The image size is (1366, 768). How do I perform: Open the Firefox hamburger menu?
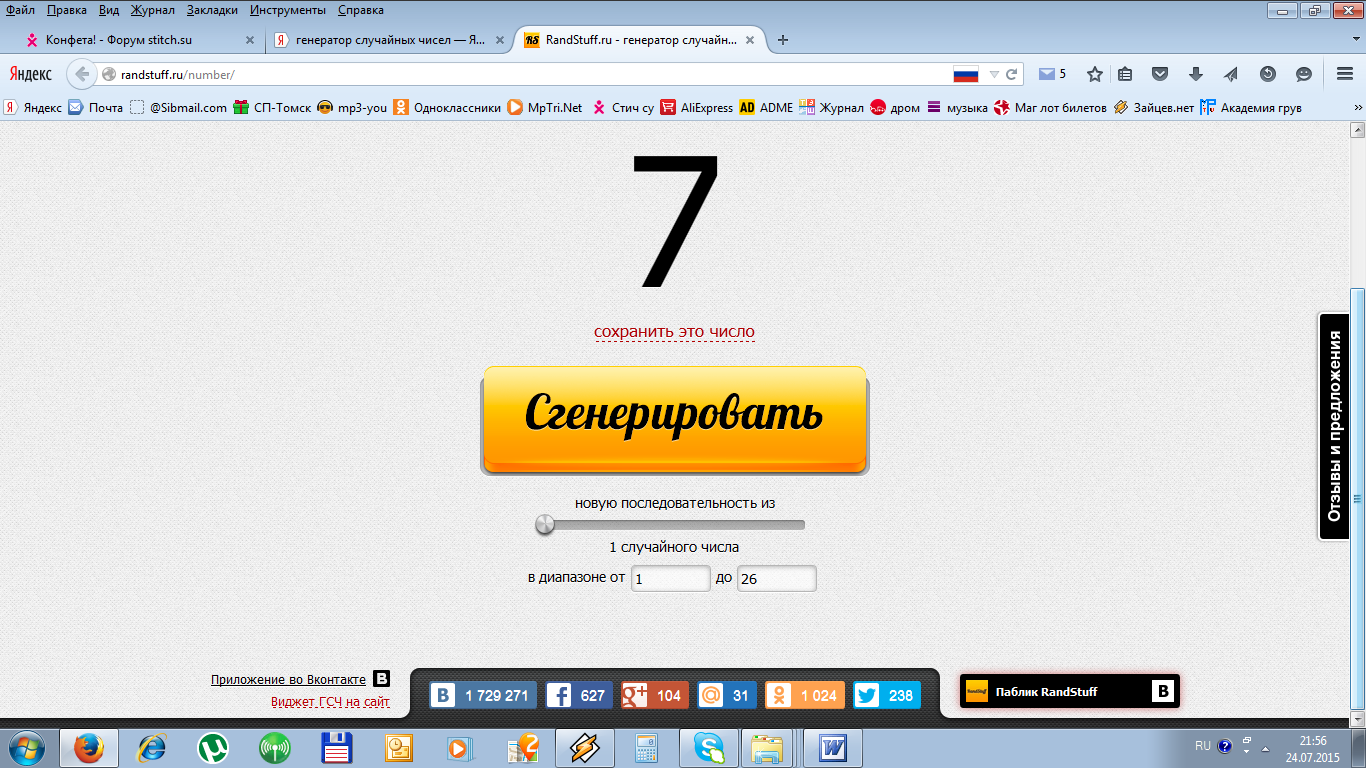tap(1344, 74)
